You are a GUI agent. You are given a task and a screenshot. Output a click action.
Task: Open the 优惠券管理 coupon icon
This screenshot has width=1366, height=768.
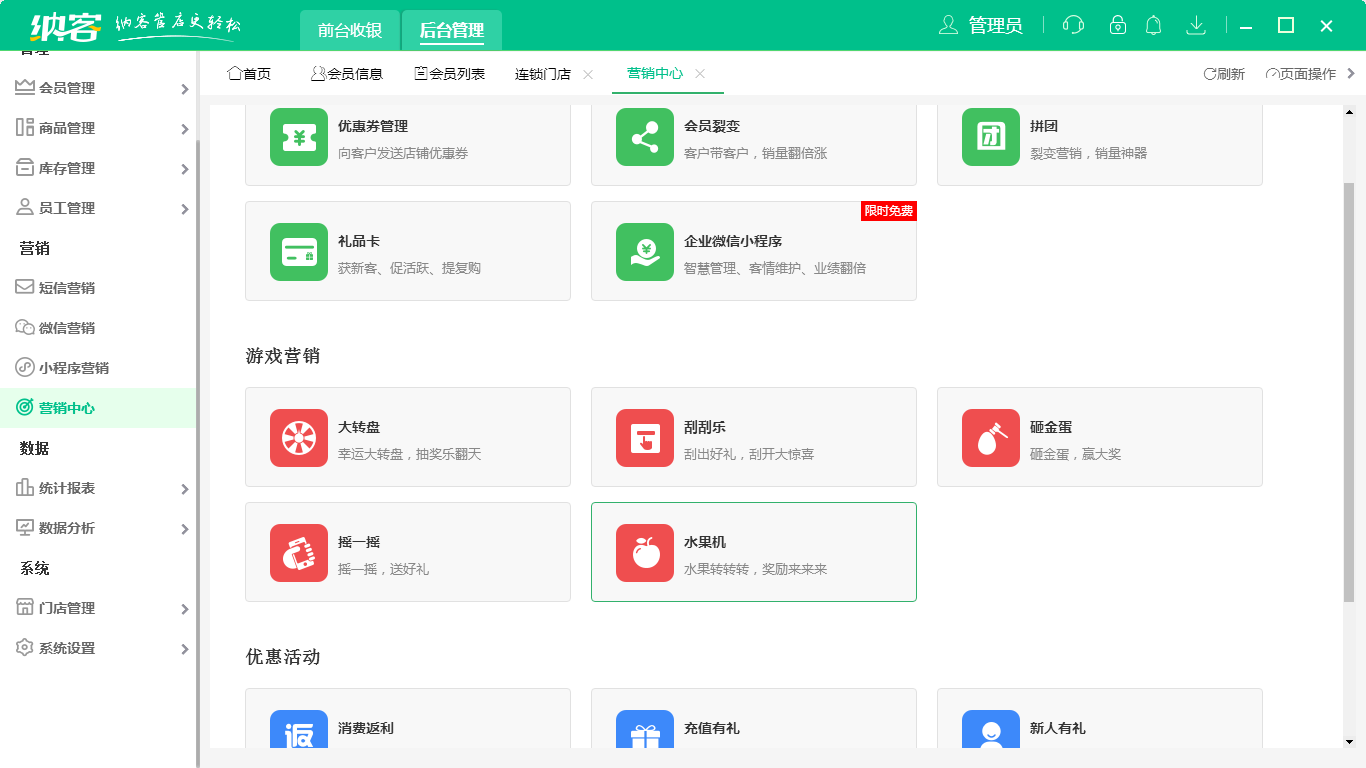(299, 137)
